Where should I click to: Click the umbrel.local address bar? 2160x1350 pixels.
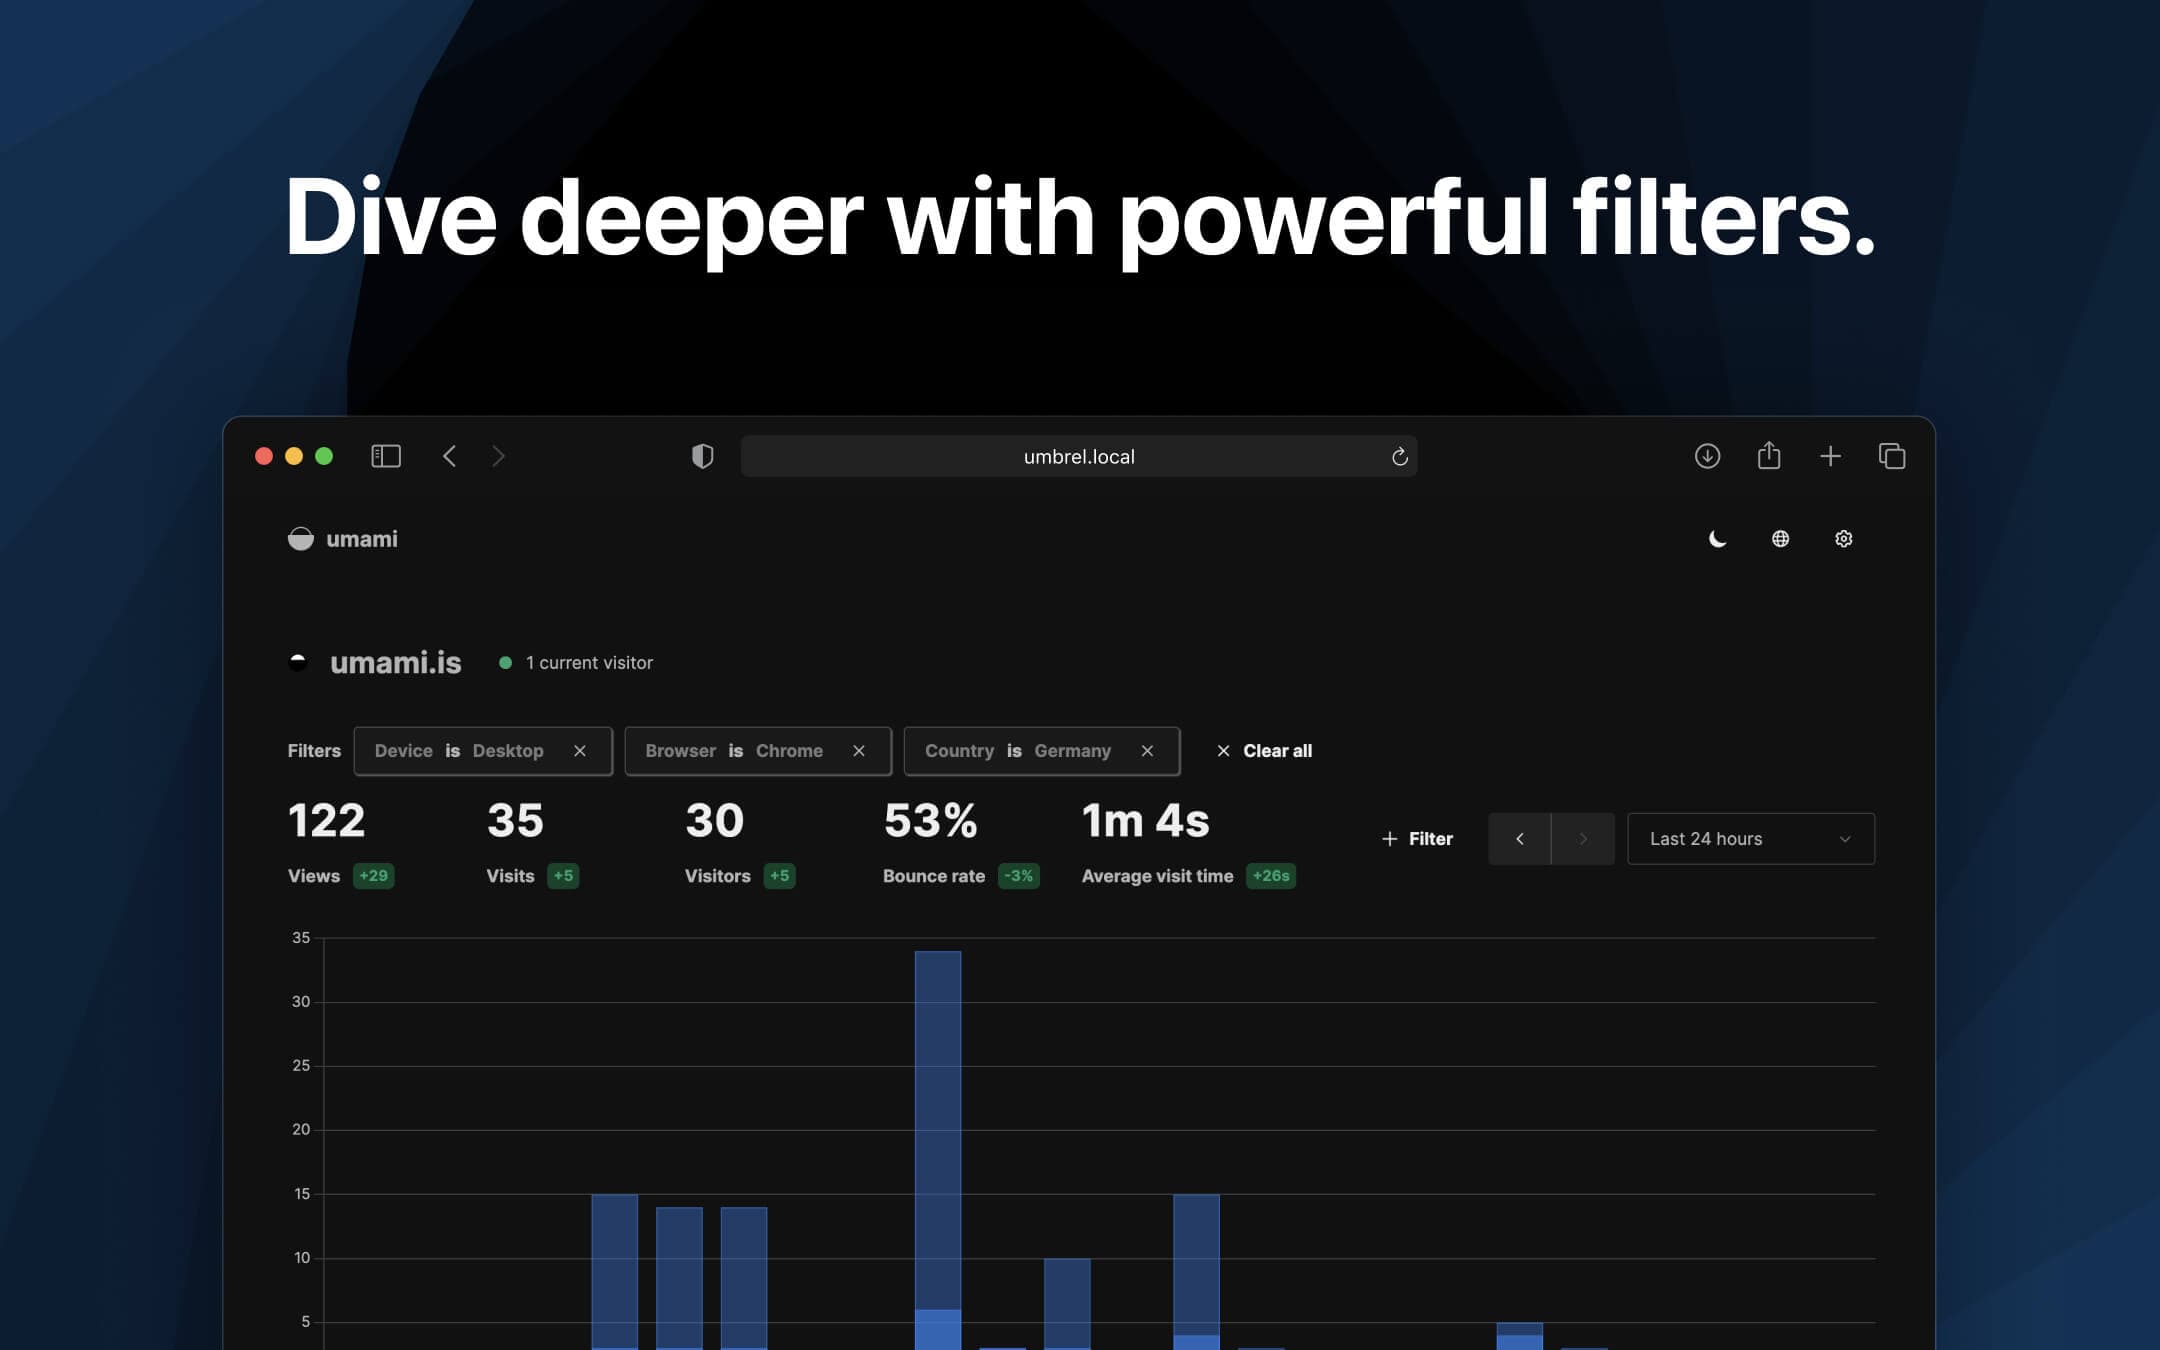[1078, 456]
